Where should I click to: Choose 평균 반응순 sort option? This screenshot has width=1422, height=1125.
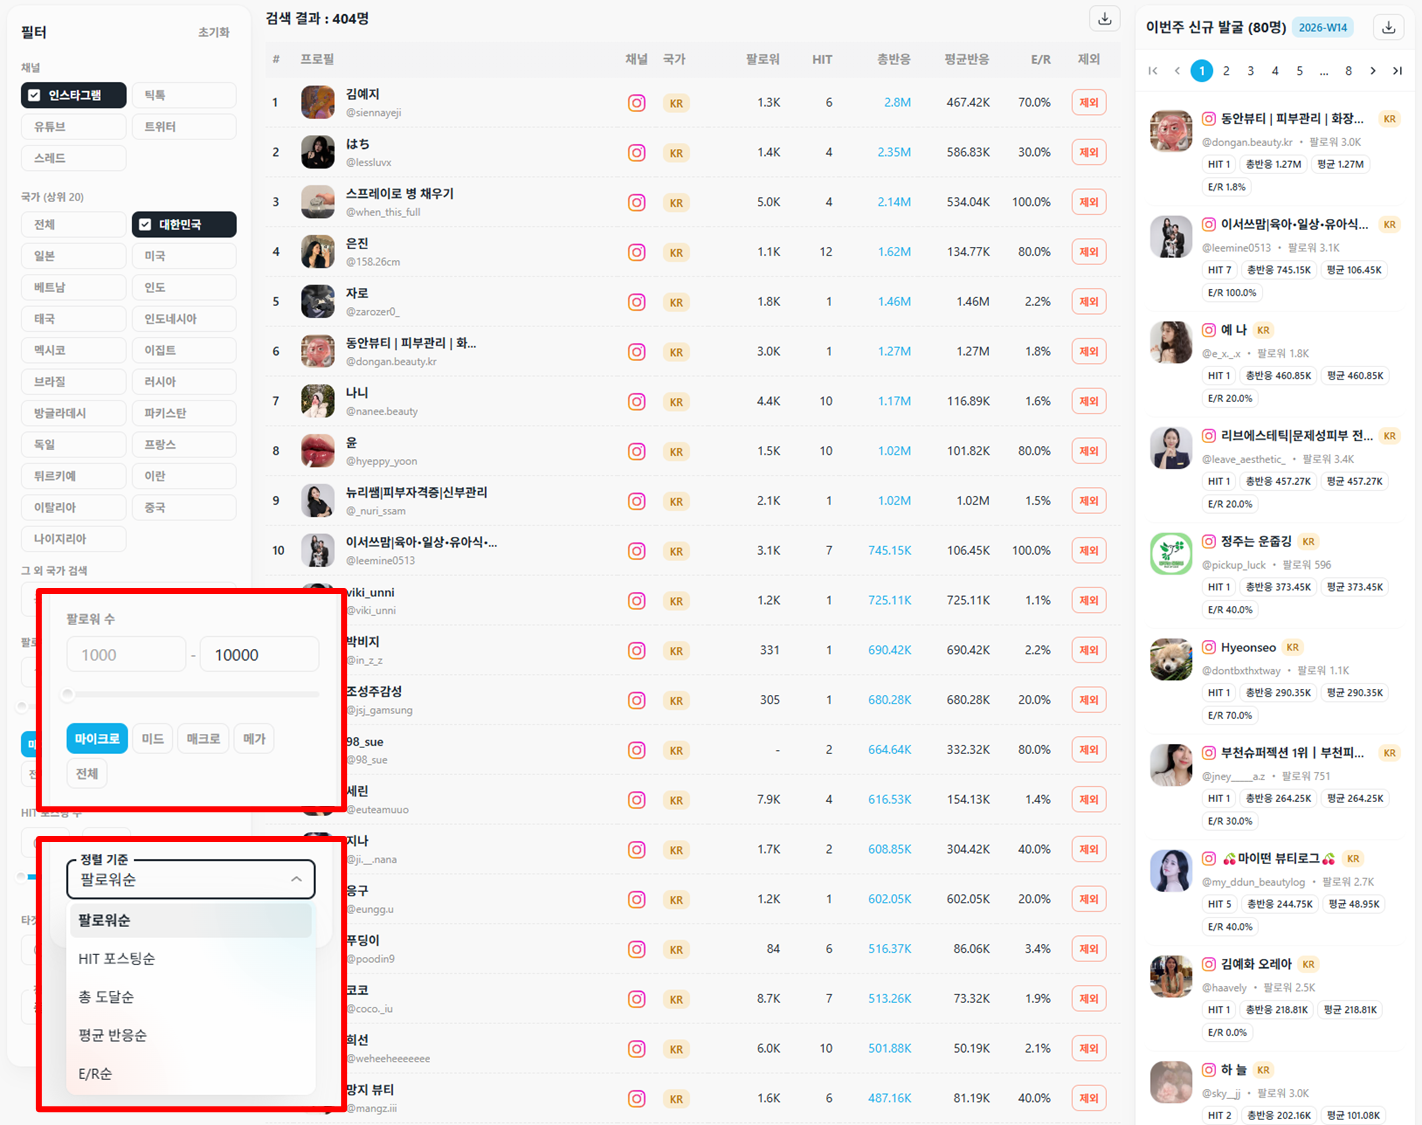[x=190, y=1035]
